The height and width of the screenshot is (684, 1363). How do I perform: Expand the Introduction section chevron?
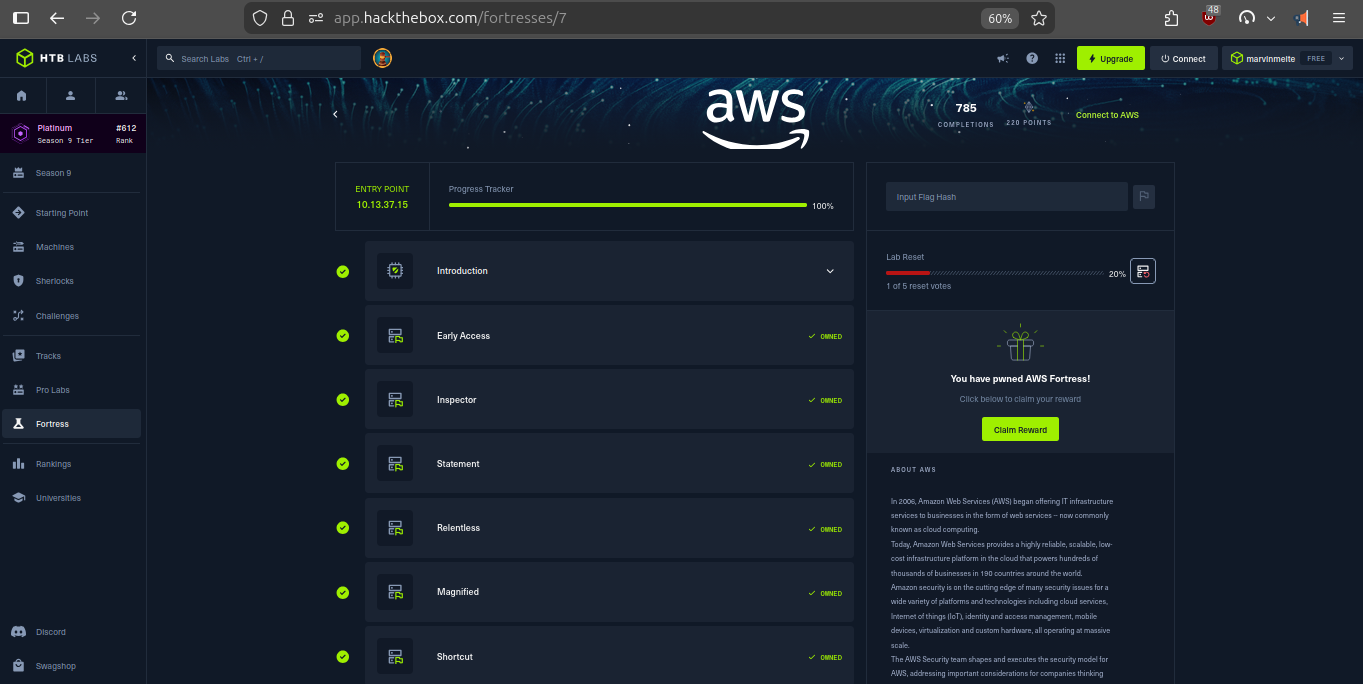click(x=829, y=271)
